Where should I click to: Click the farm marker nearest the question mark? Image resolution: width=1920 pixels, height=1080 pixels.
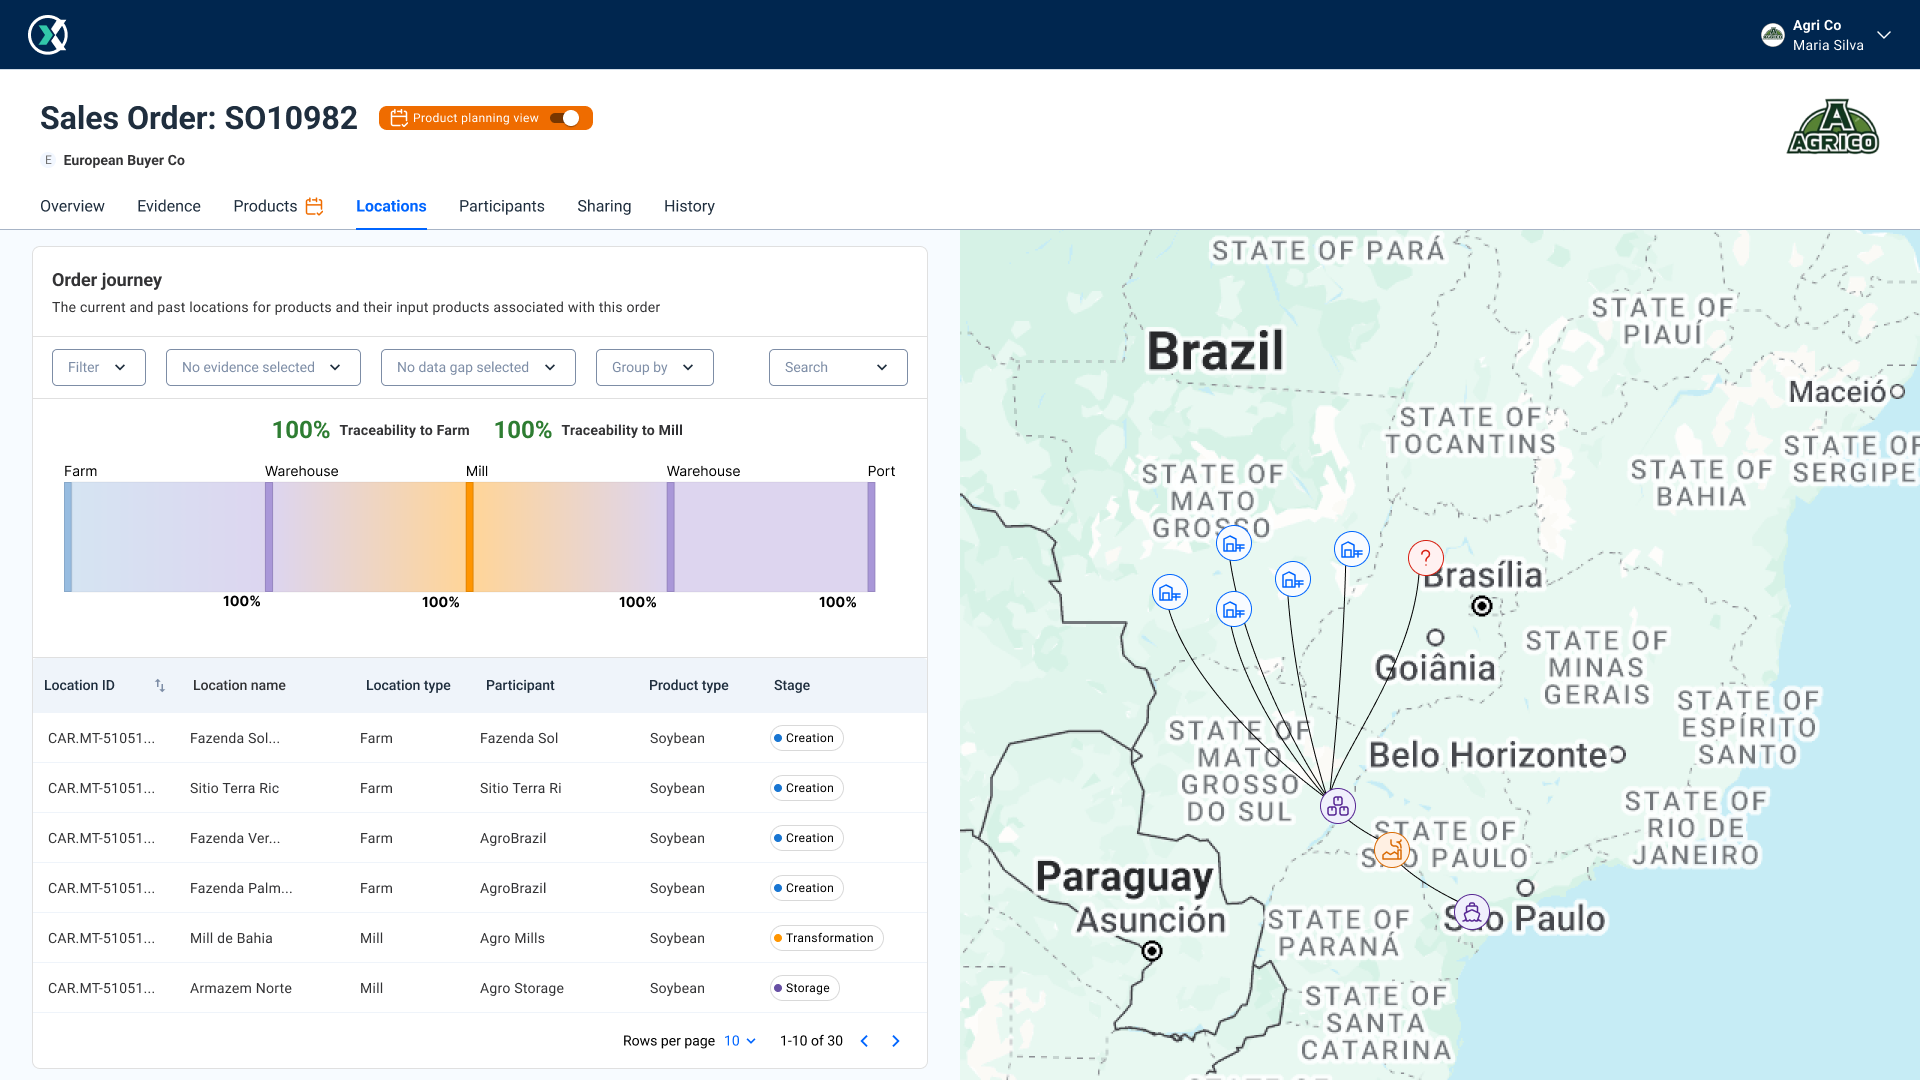tap(1352, 549)
